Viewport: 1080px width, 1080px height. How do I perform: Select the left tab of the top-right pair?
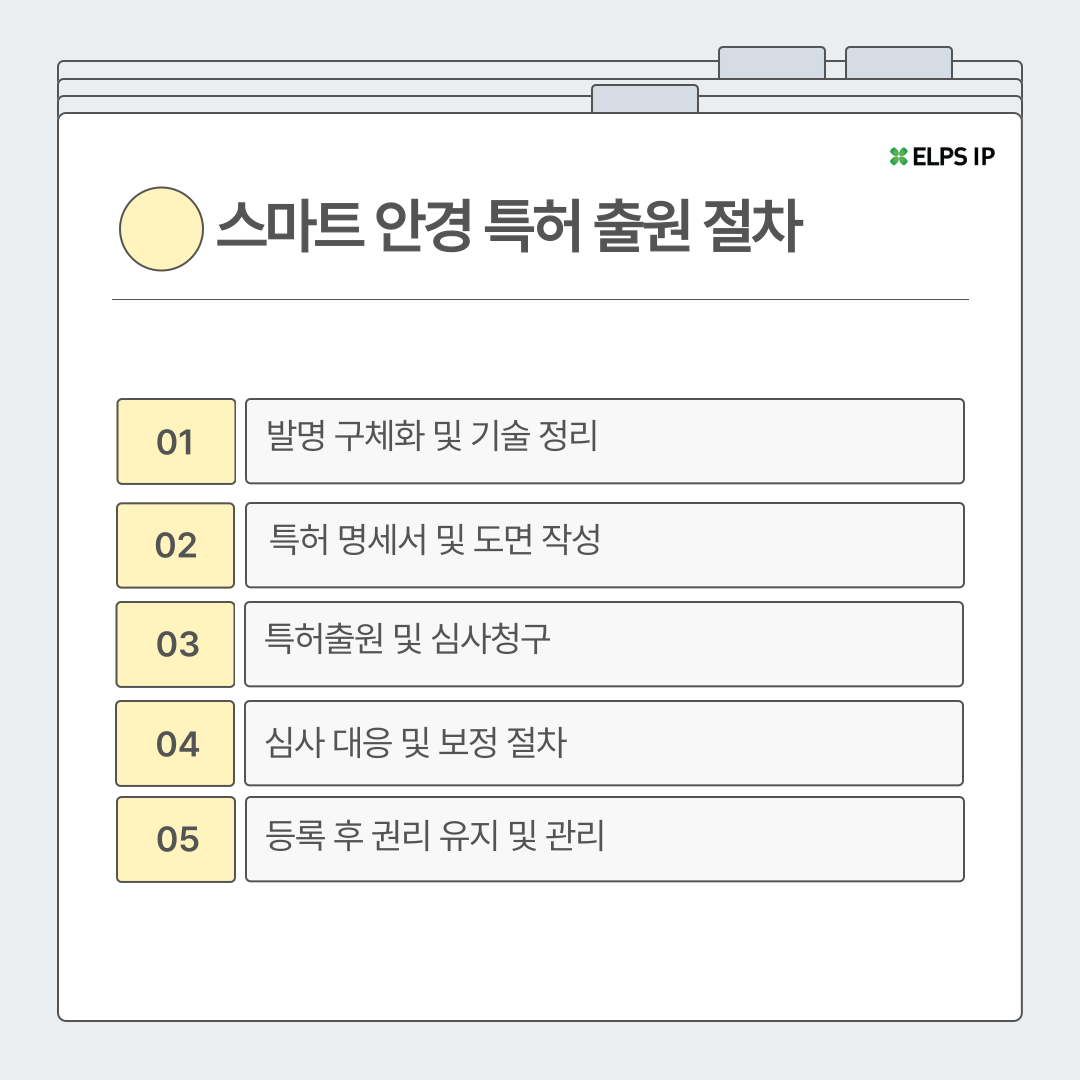click(x=771, y=62)
